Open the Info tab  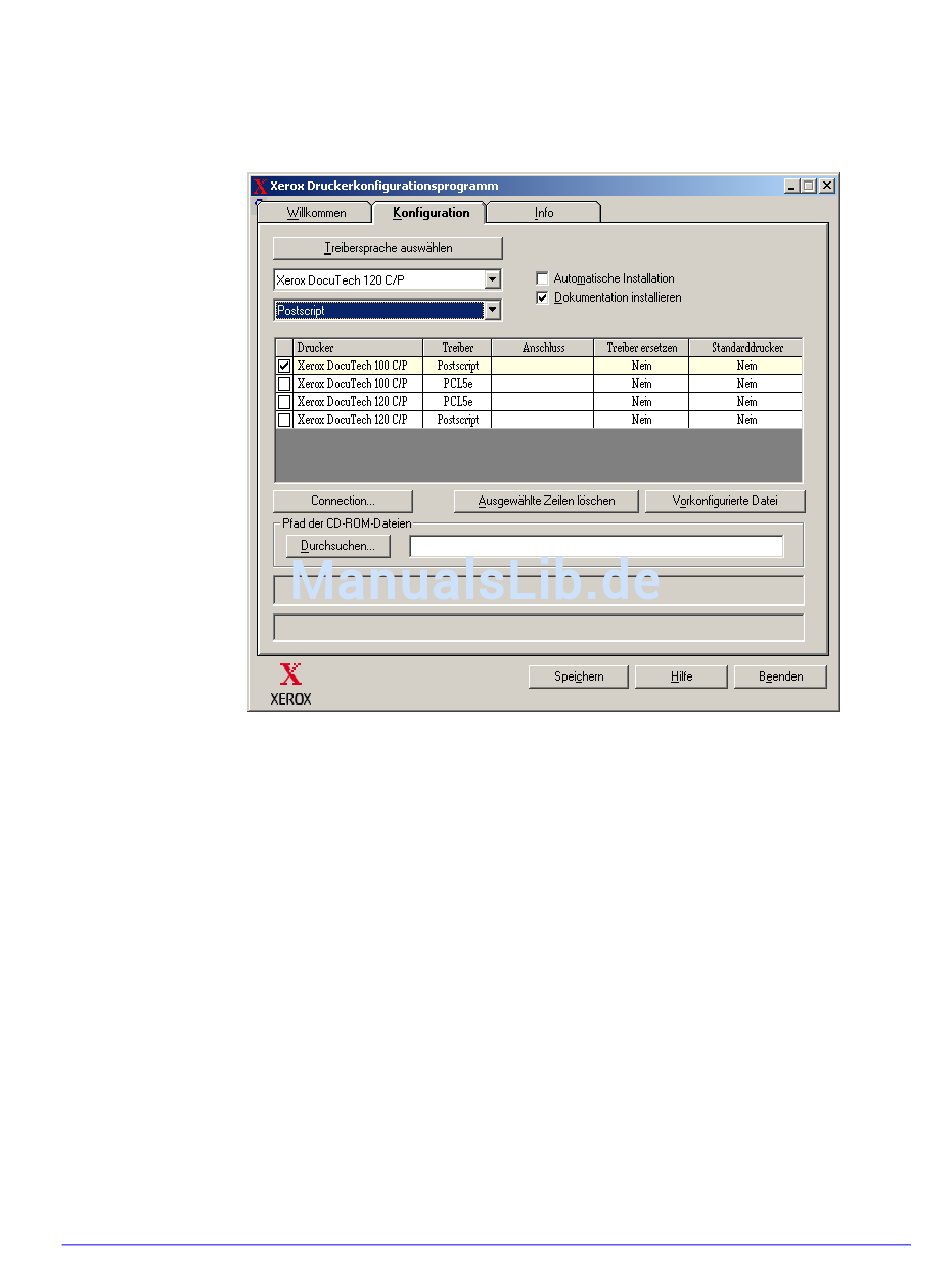[x=543, y=213]
